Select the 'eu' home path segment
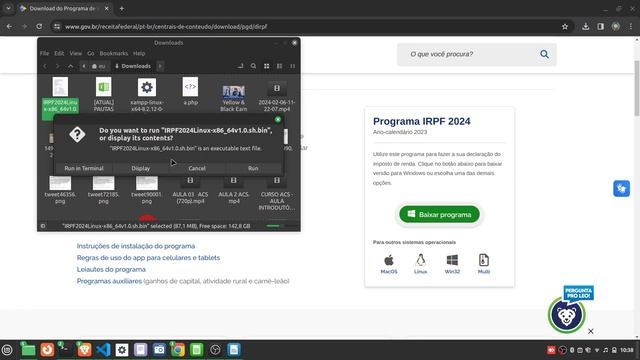640x360 pixels. (99, 66)
